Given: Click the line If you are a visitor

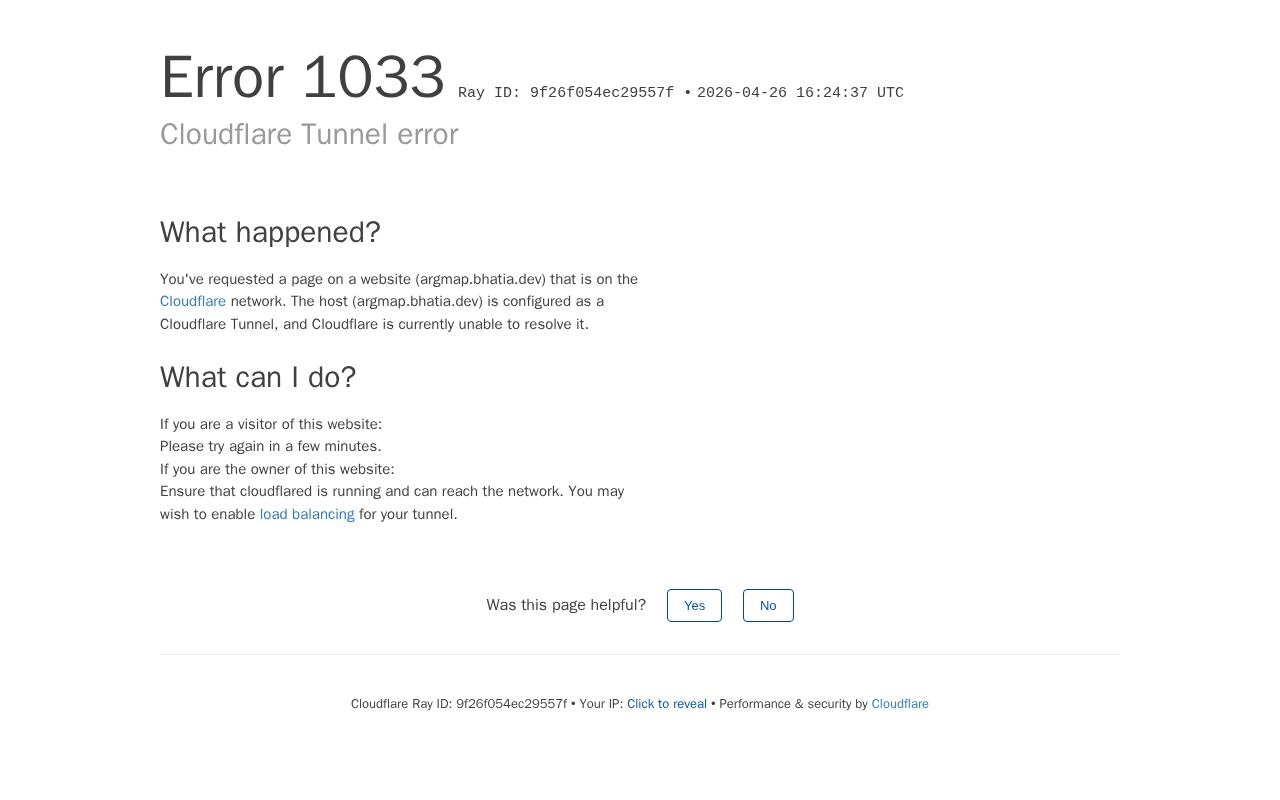Looking at the screenshot, I should (x=271, y=424).
